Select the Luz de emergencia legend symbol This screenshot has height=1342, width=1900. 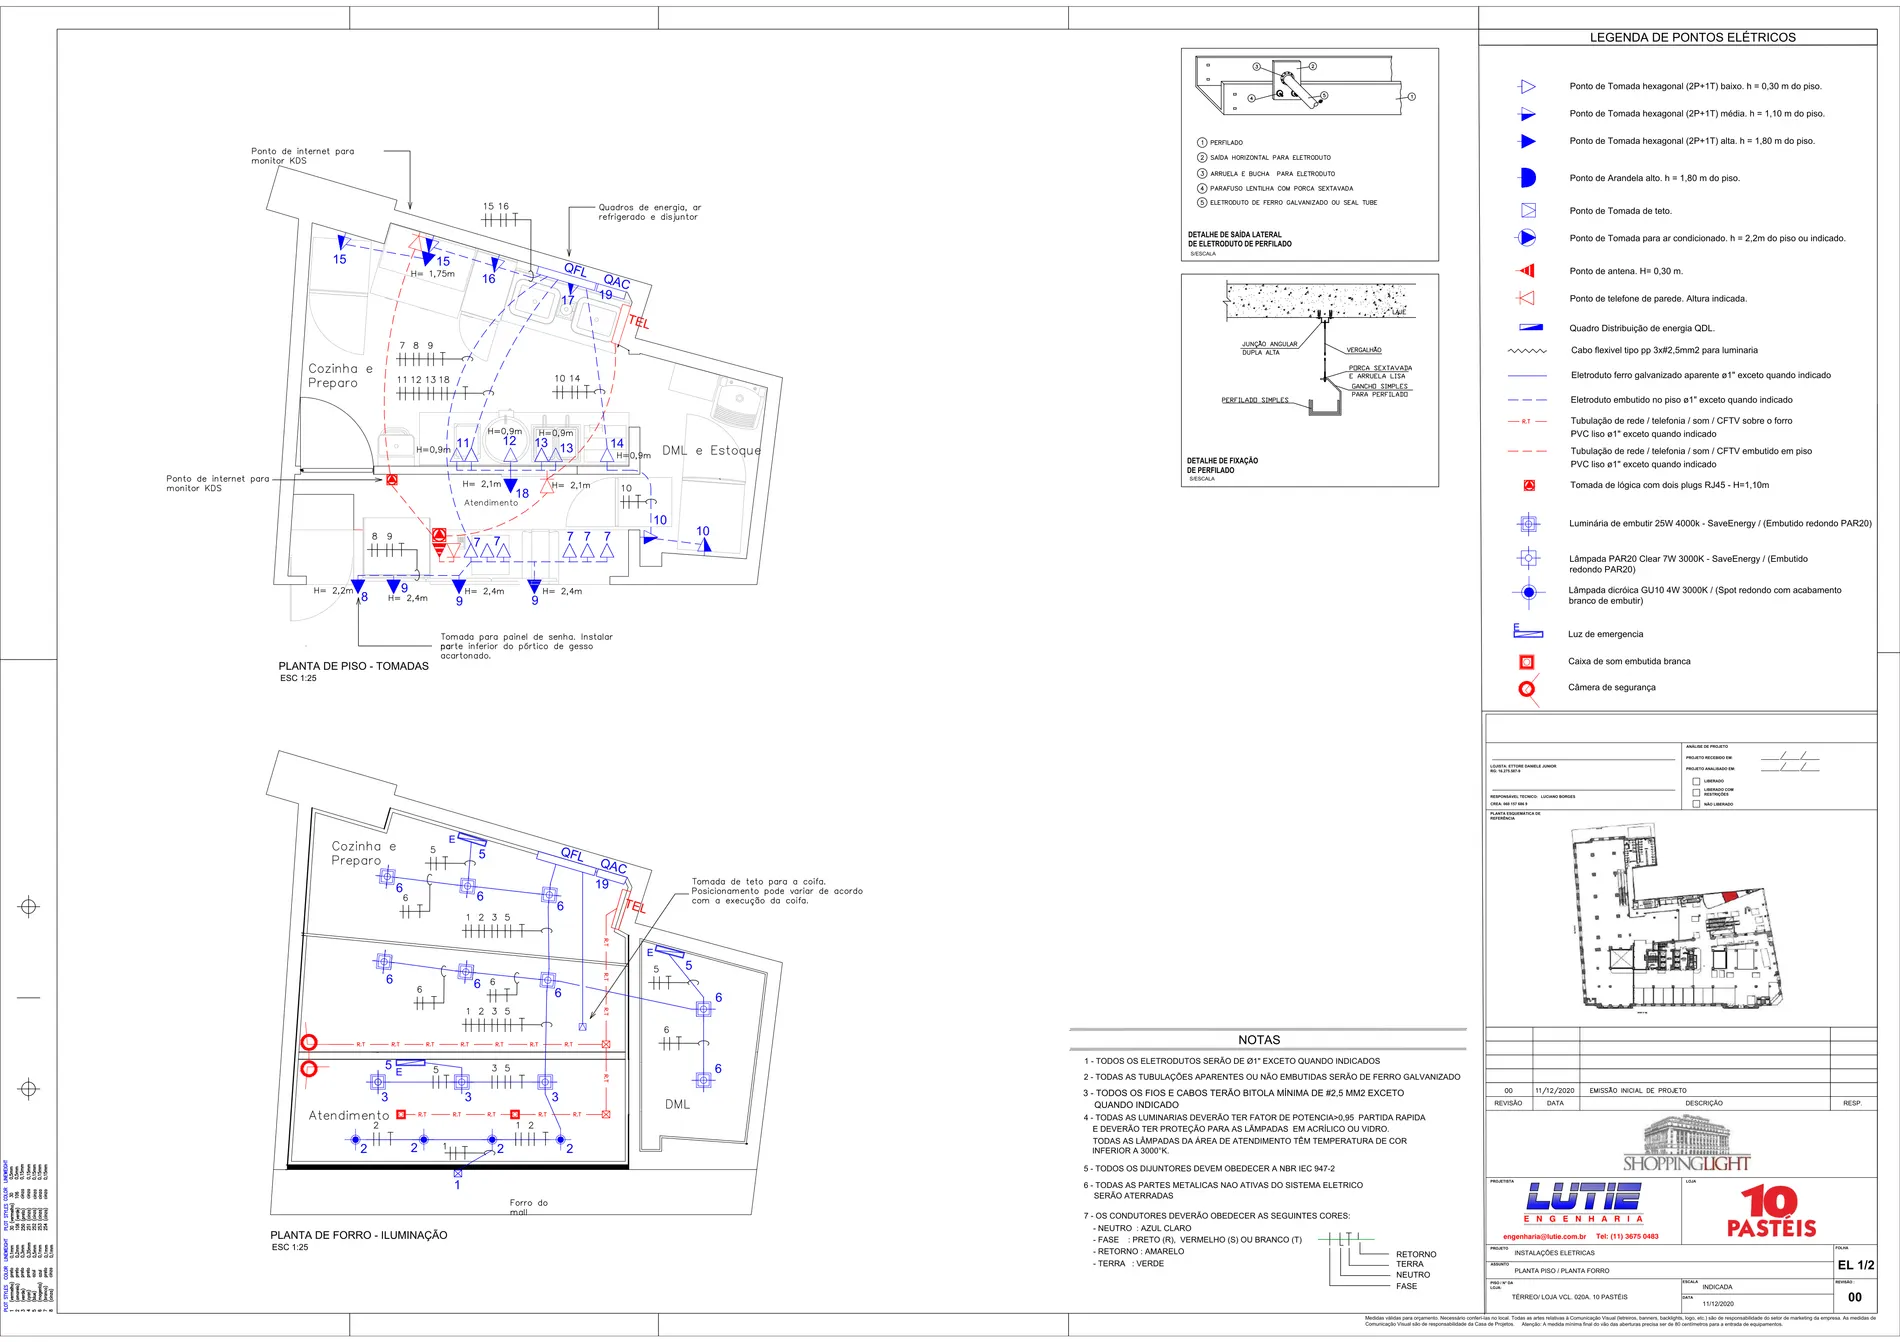(1527, 631)
